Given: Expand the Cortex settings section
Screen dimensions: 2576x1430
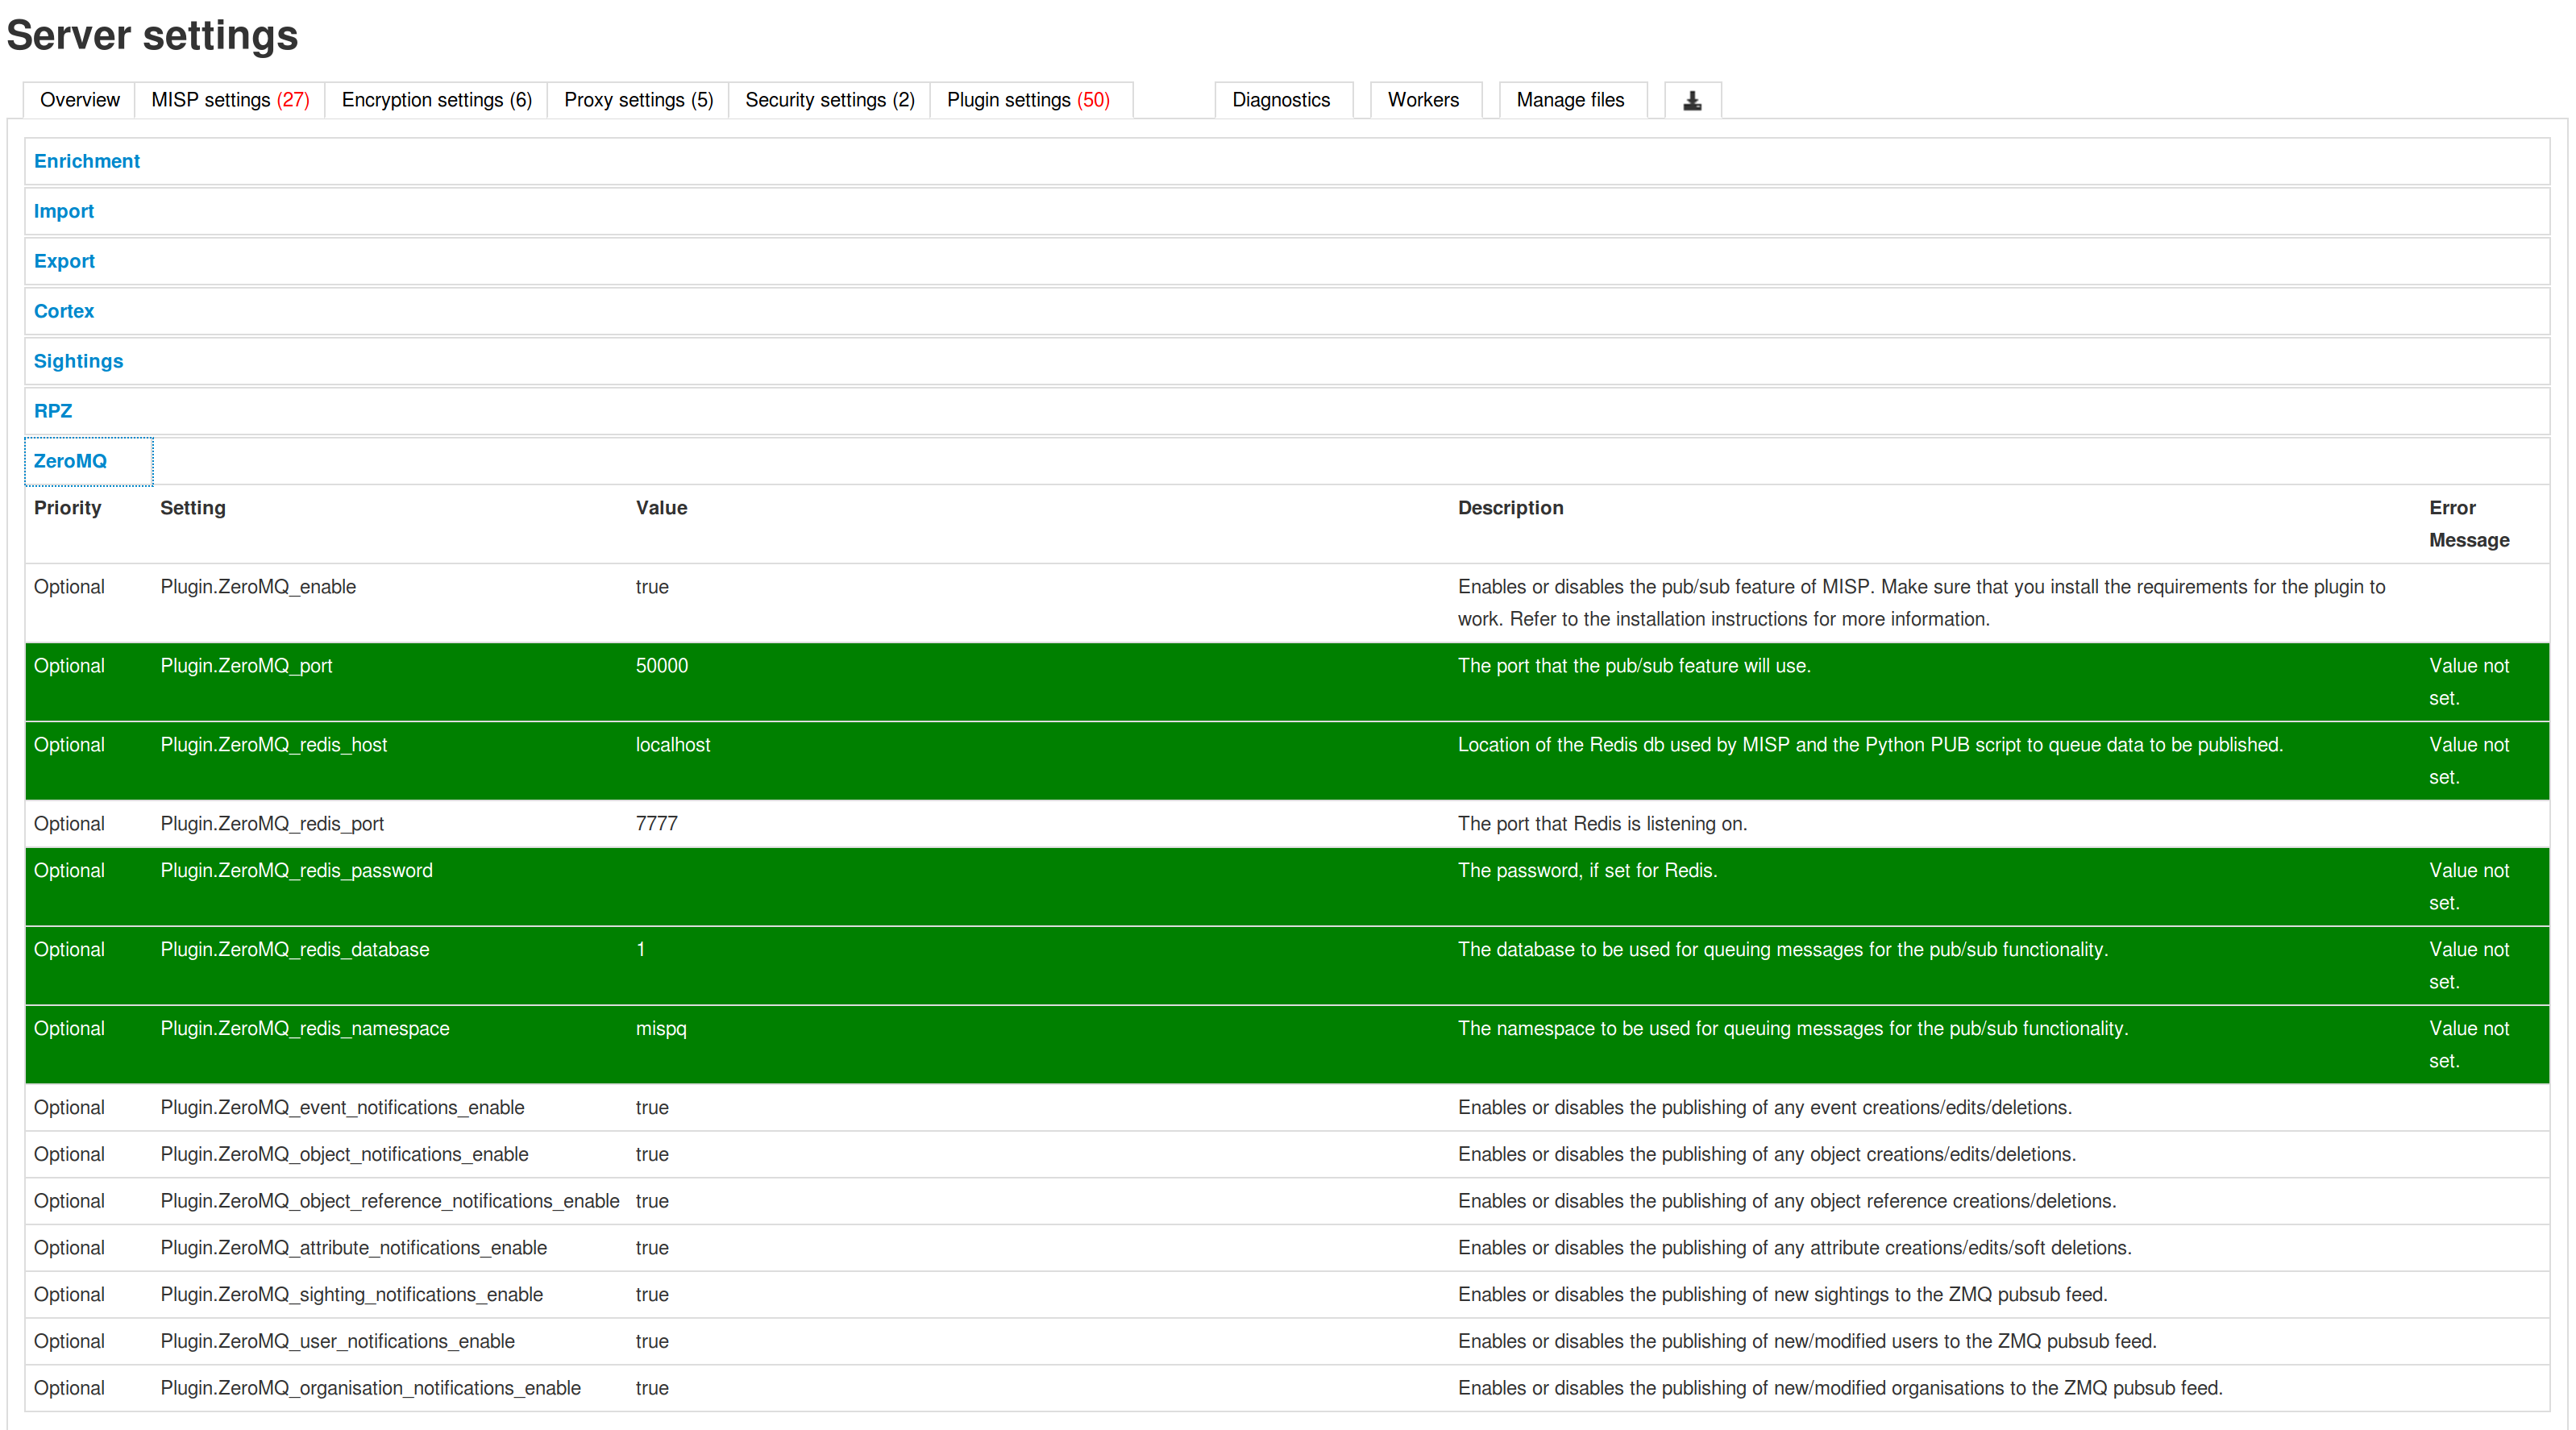Looking at the screenshot, I should pos(64,311).
